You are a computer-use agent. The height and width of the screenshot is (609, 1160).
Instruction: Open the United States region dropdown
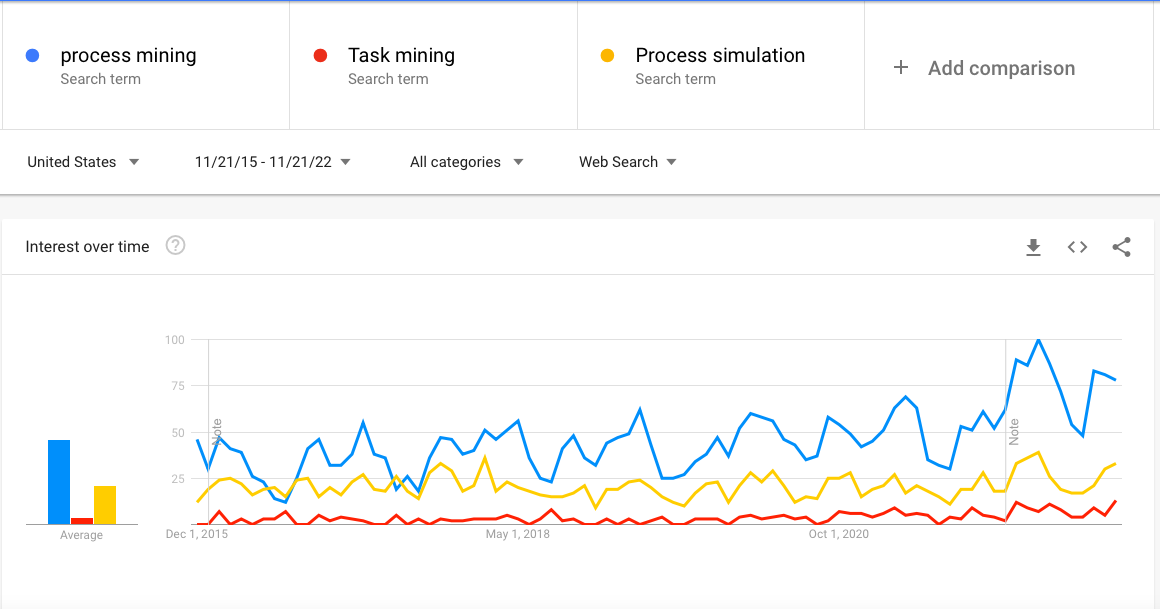tap(84, 161)
